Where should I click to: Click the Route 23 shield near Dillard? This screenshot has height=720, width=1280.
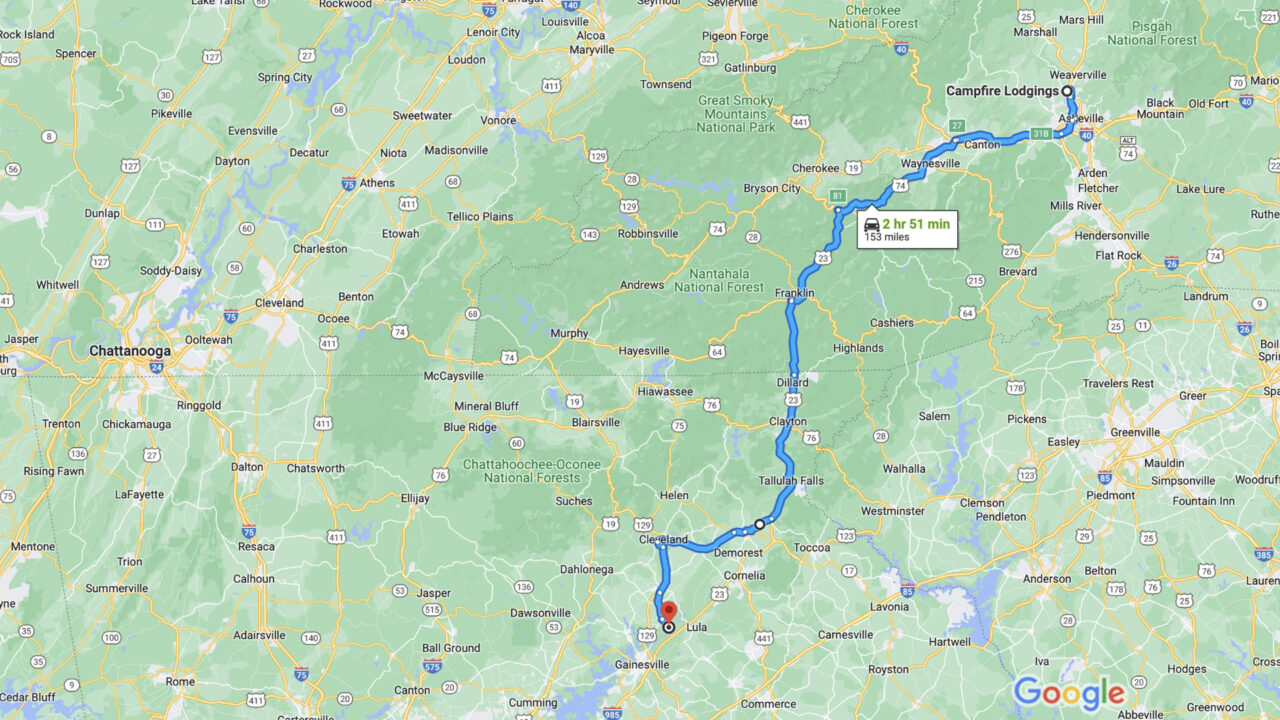[793, 399]
